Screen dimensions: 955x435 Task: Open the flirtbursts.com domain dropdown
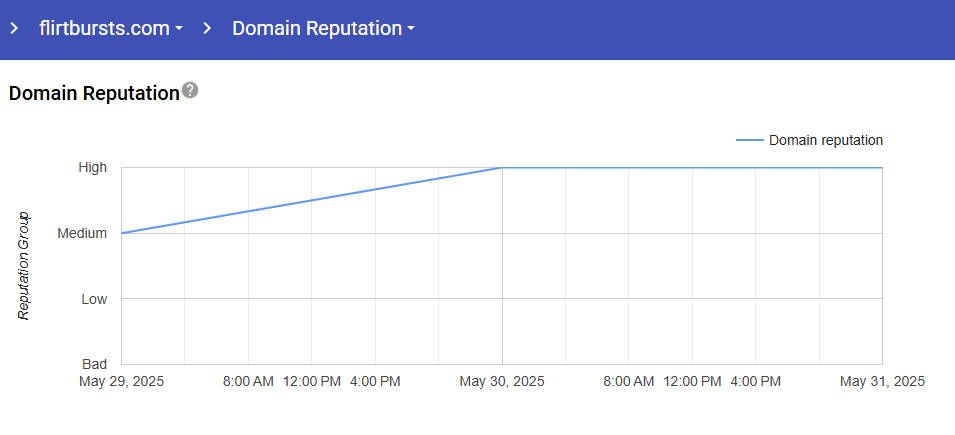point(110,28)
